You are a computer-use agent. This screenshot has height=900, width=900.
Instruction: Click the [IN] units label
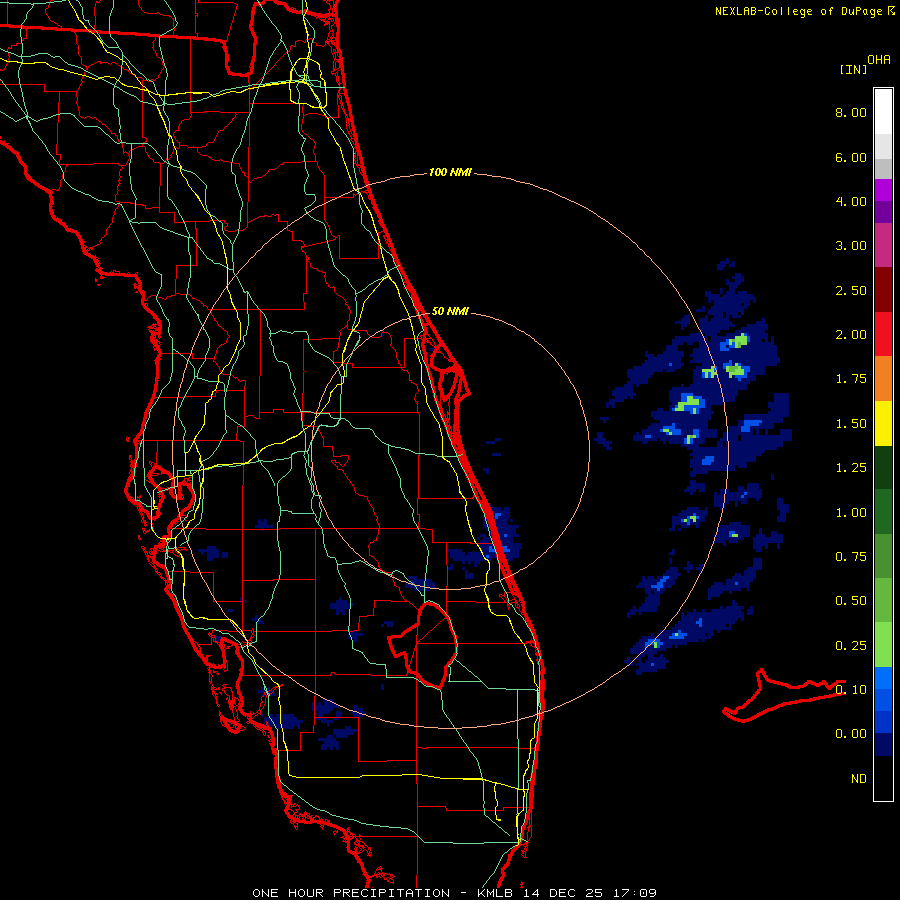point(853,69)
